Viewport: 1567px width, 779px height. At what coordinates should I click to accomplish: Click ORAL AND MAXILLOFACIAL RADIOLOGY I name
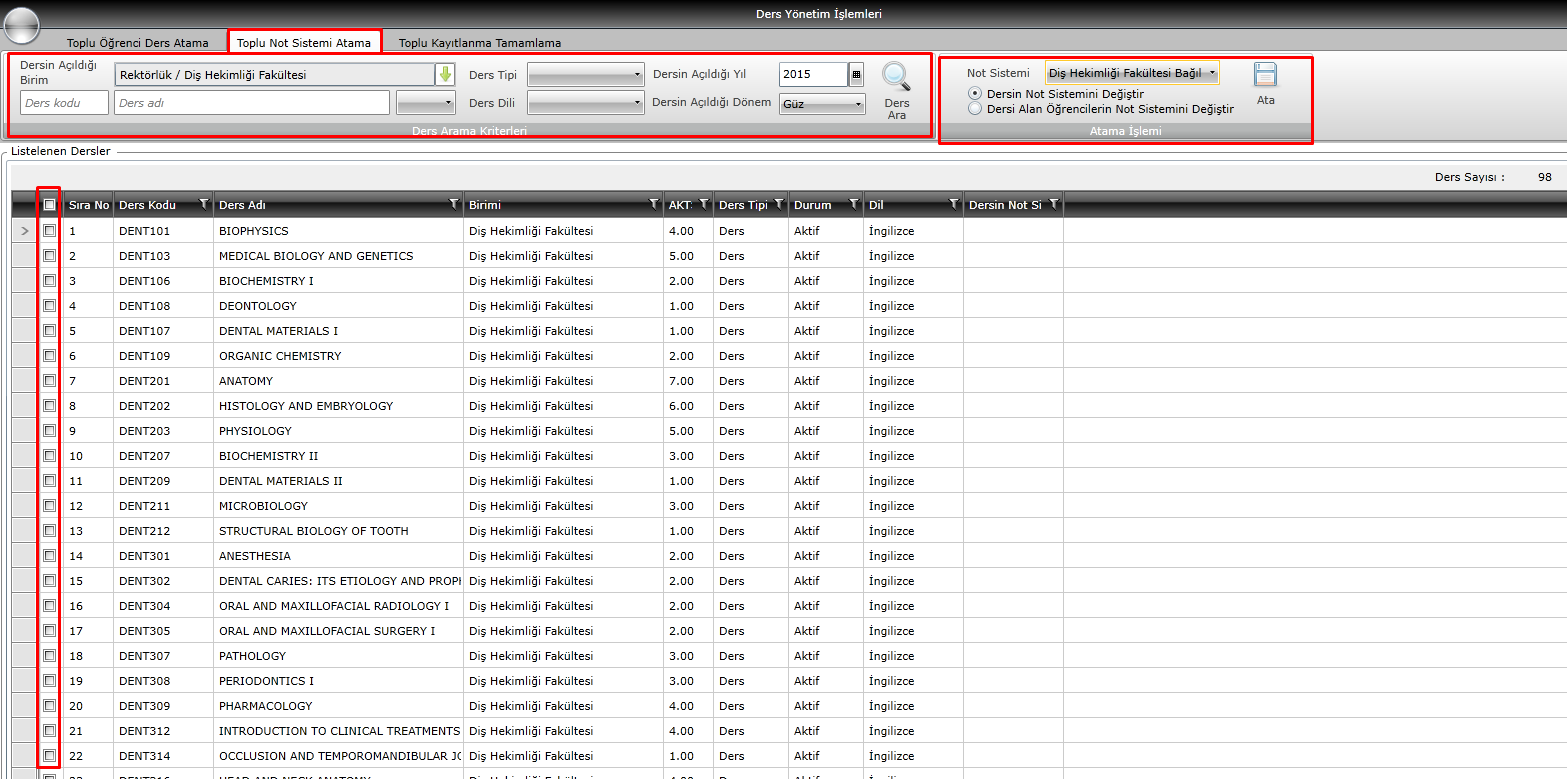334,606
